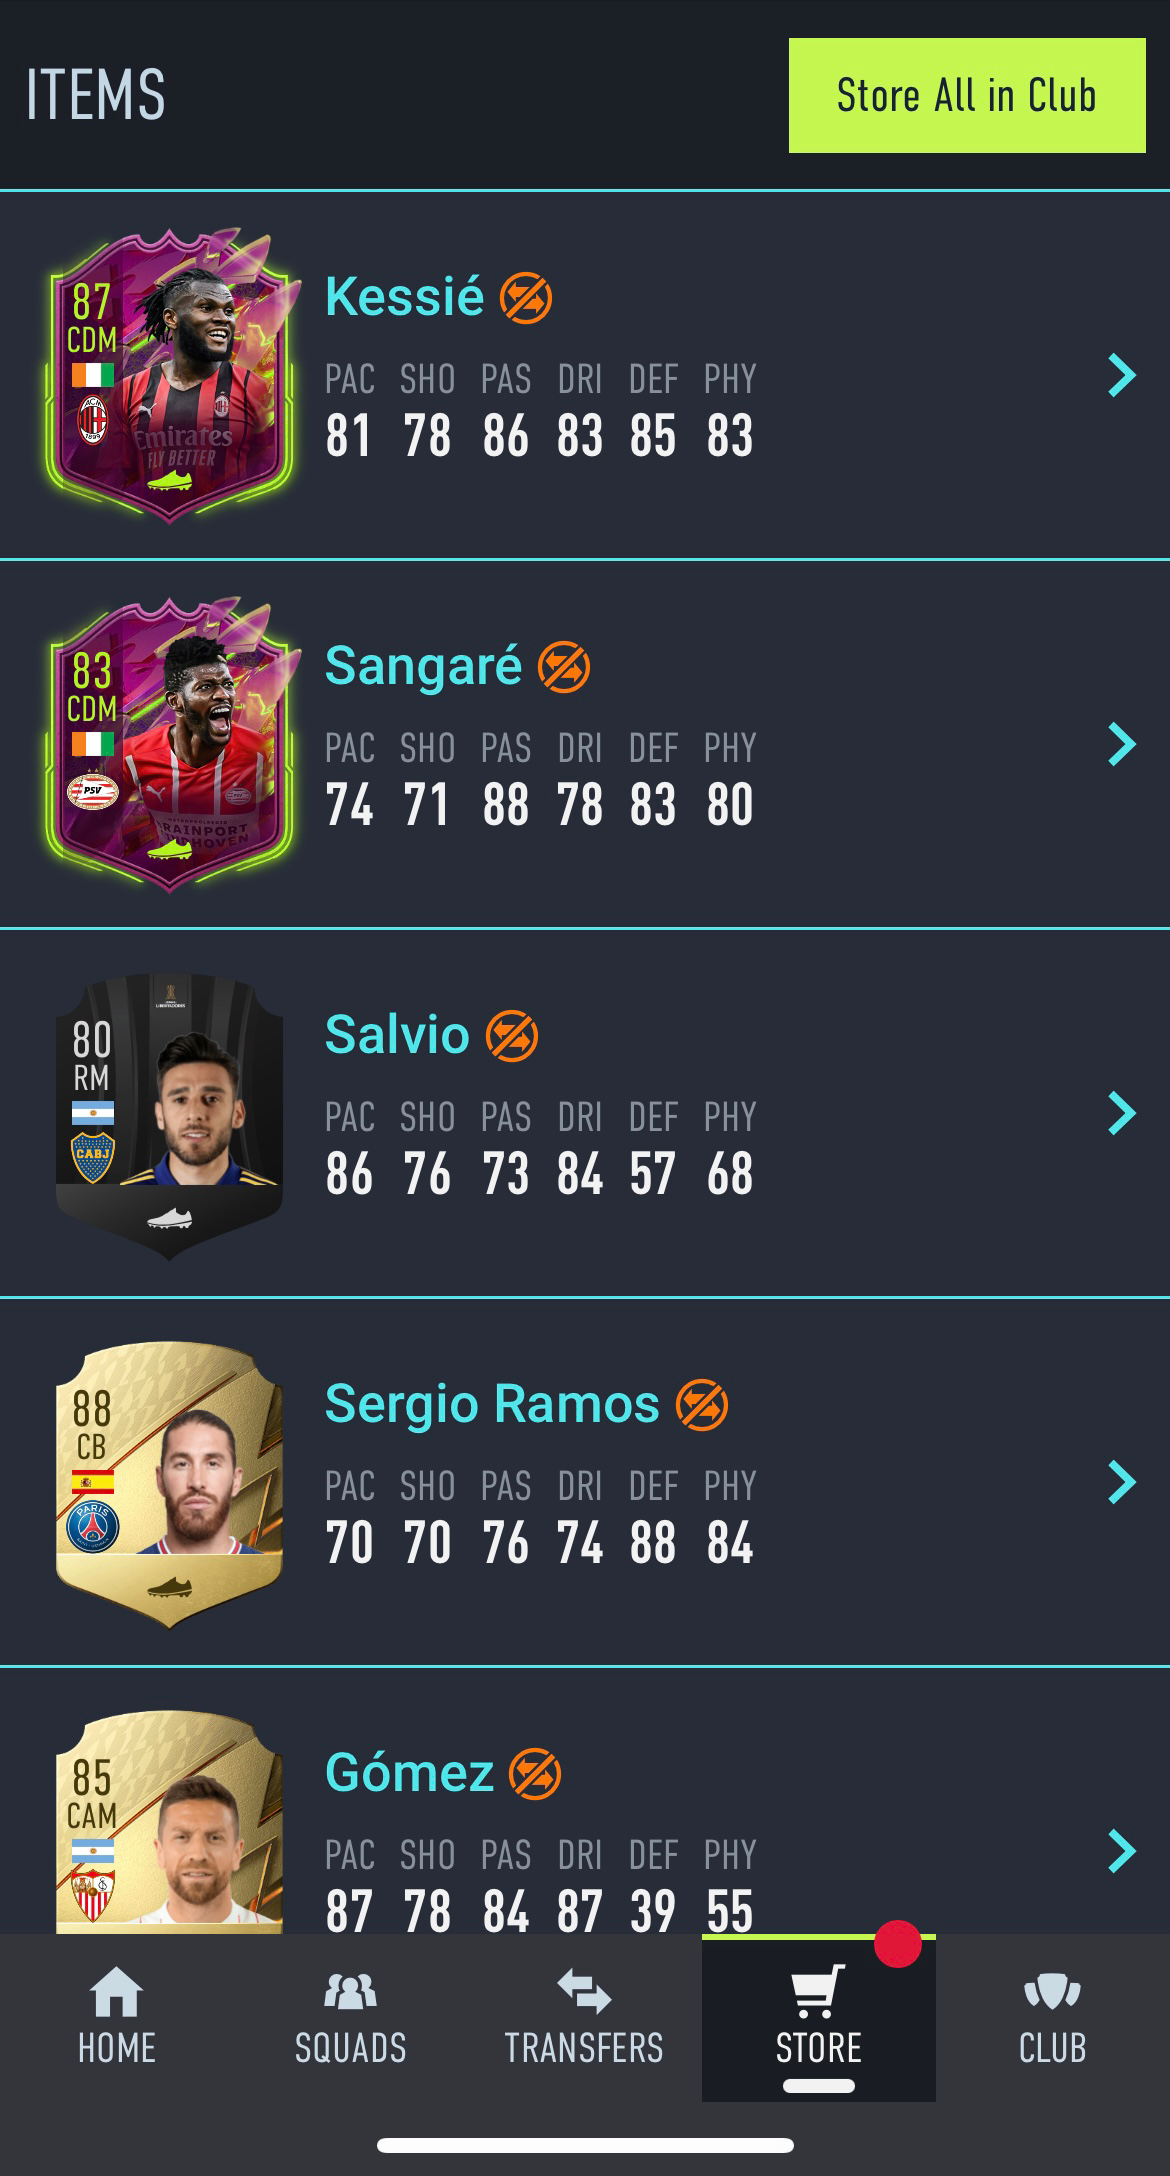Tap the untradeable icon by Sergio Ramos
The width and height of the screenshot is (1170, 2176).
point(702,1405)
